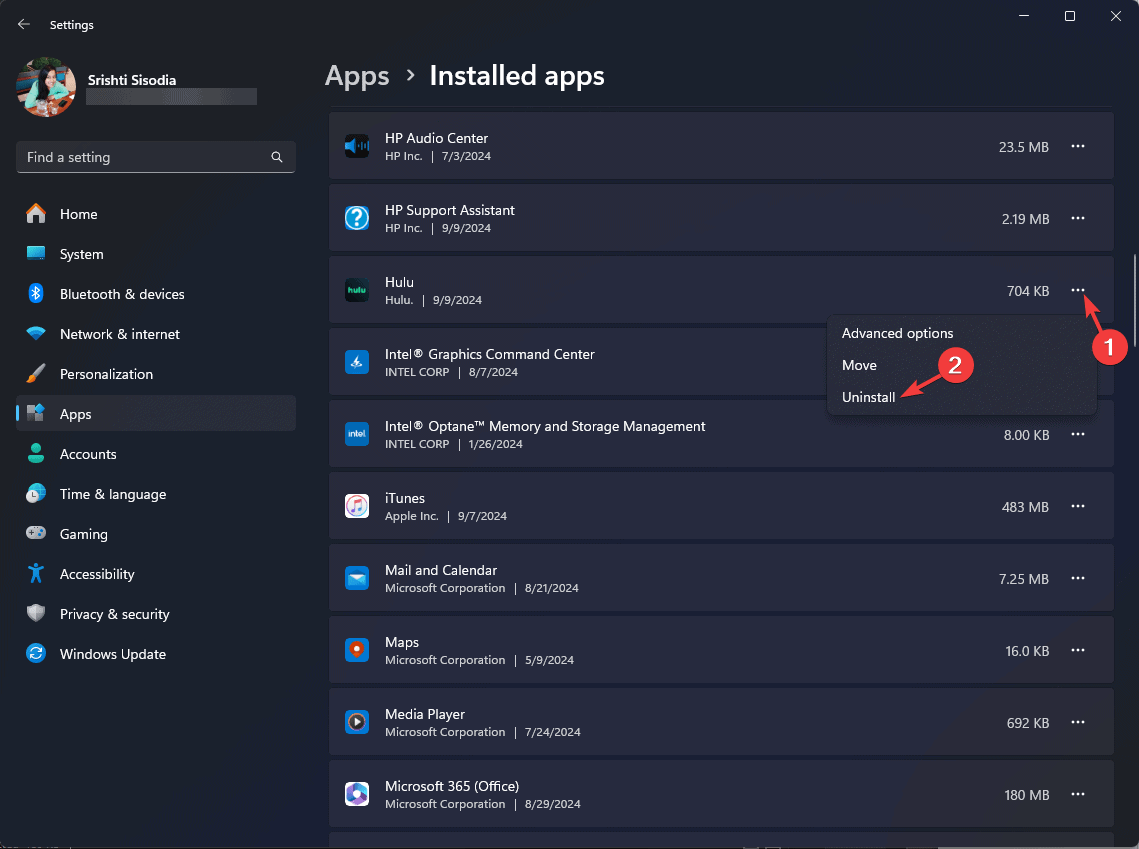Open the Home settings page
Viewport: 1139px width, 849px height.
click(155, 214)
